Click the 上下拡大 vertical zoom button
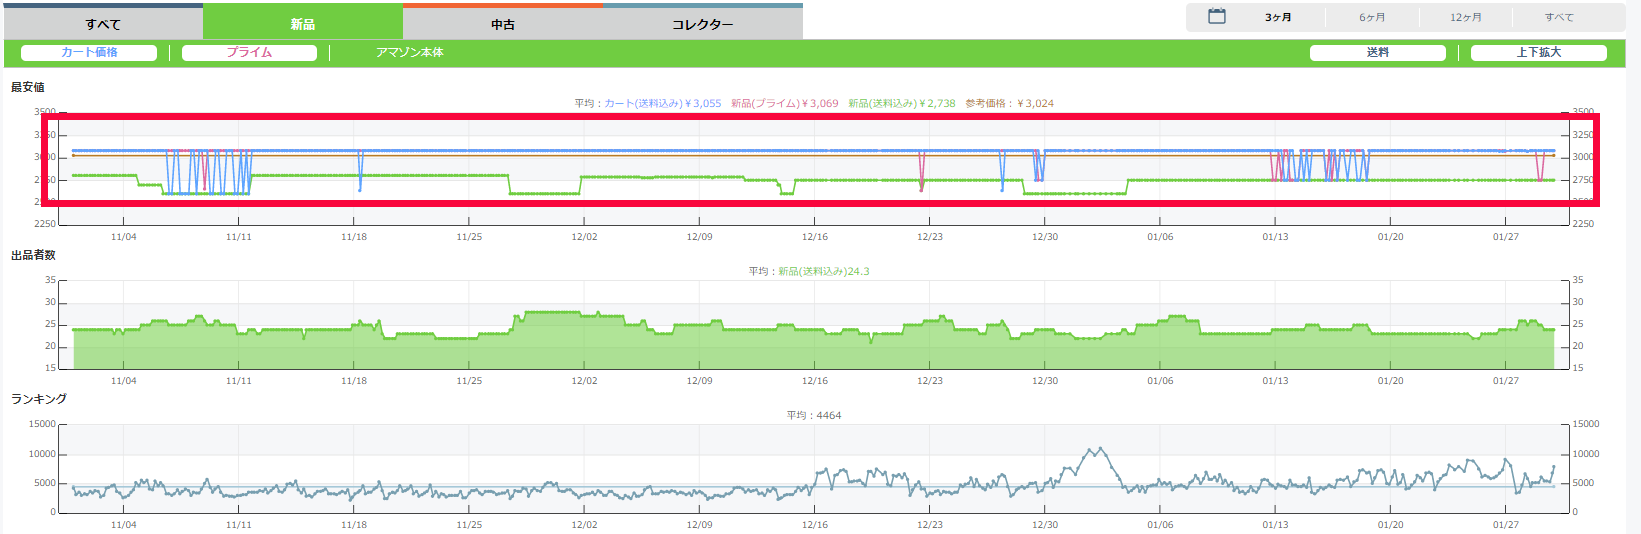Screen dimensions: 1641x534 coord(1538,53)
